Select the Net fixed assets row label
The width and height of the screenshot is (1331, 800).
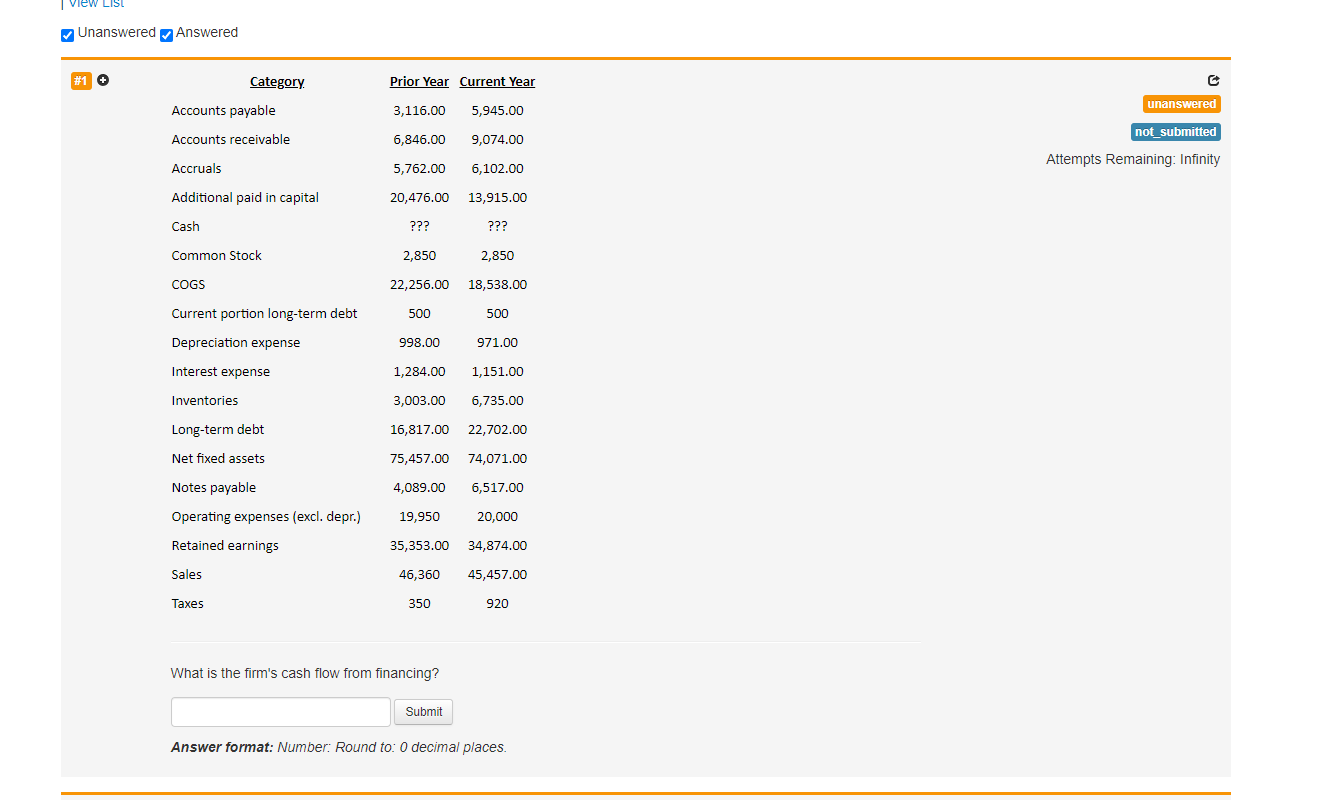coord(218,459)
